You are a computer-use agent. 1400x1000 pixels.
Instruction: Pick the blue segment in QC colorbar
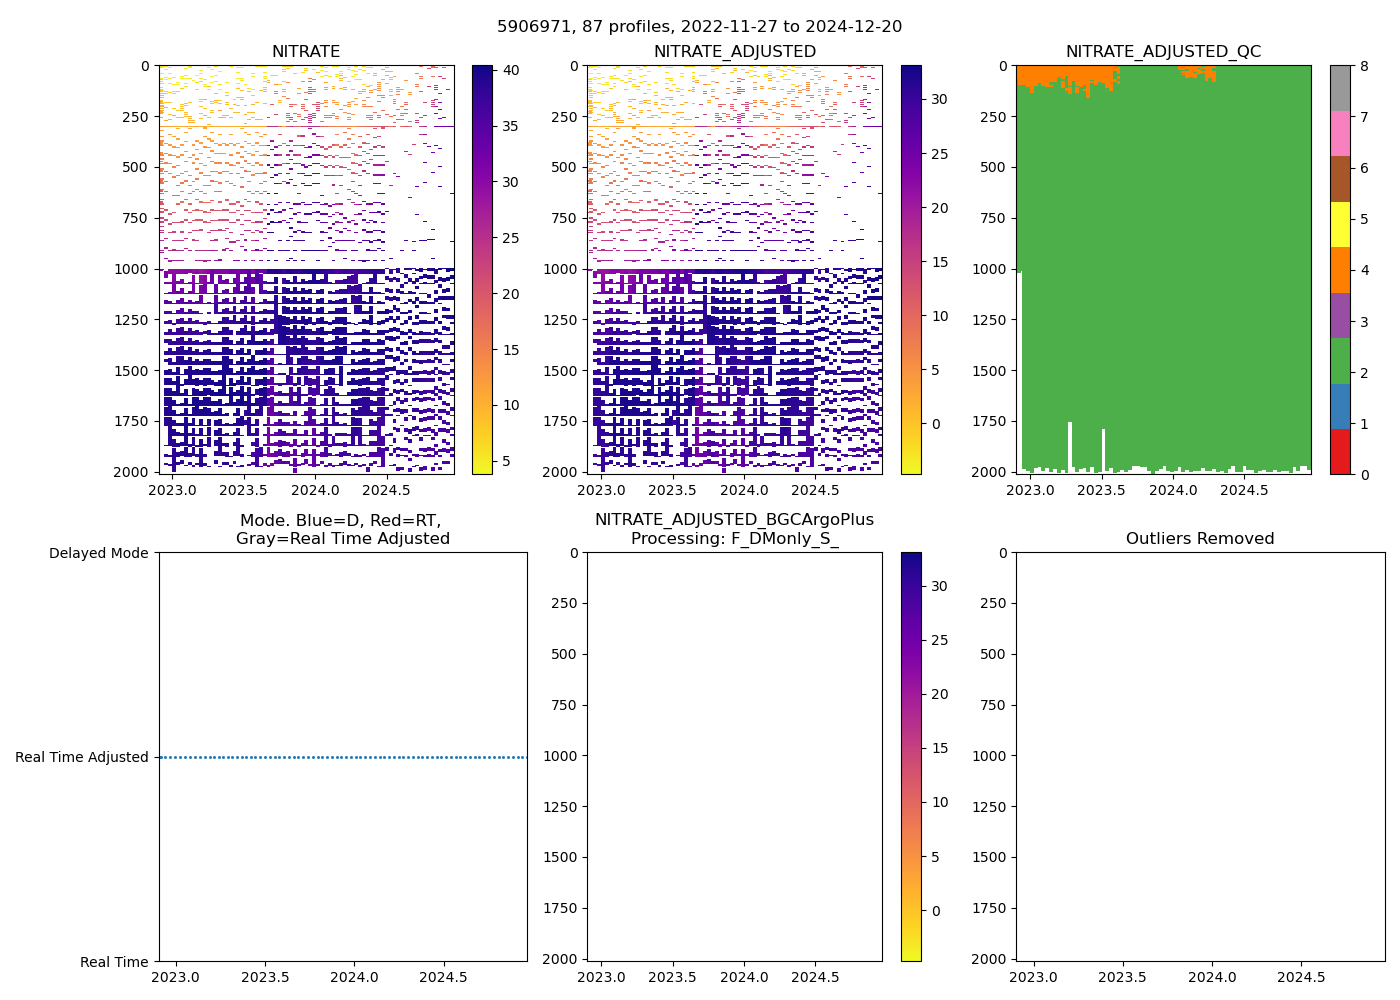point(1340,406)
